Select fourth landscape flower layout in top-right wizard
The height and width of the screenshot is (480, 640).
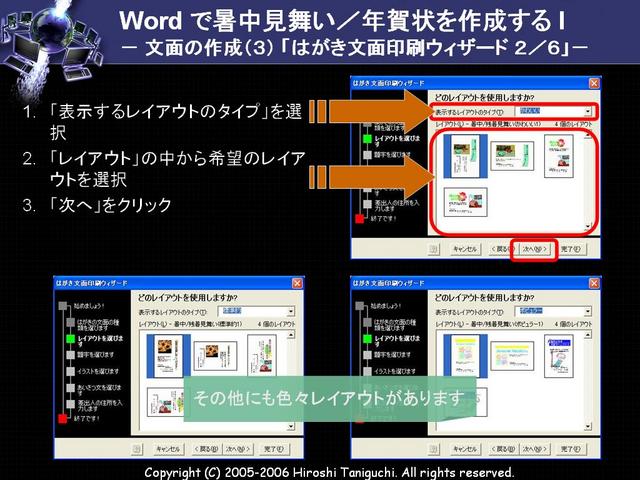pos(465,202)
